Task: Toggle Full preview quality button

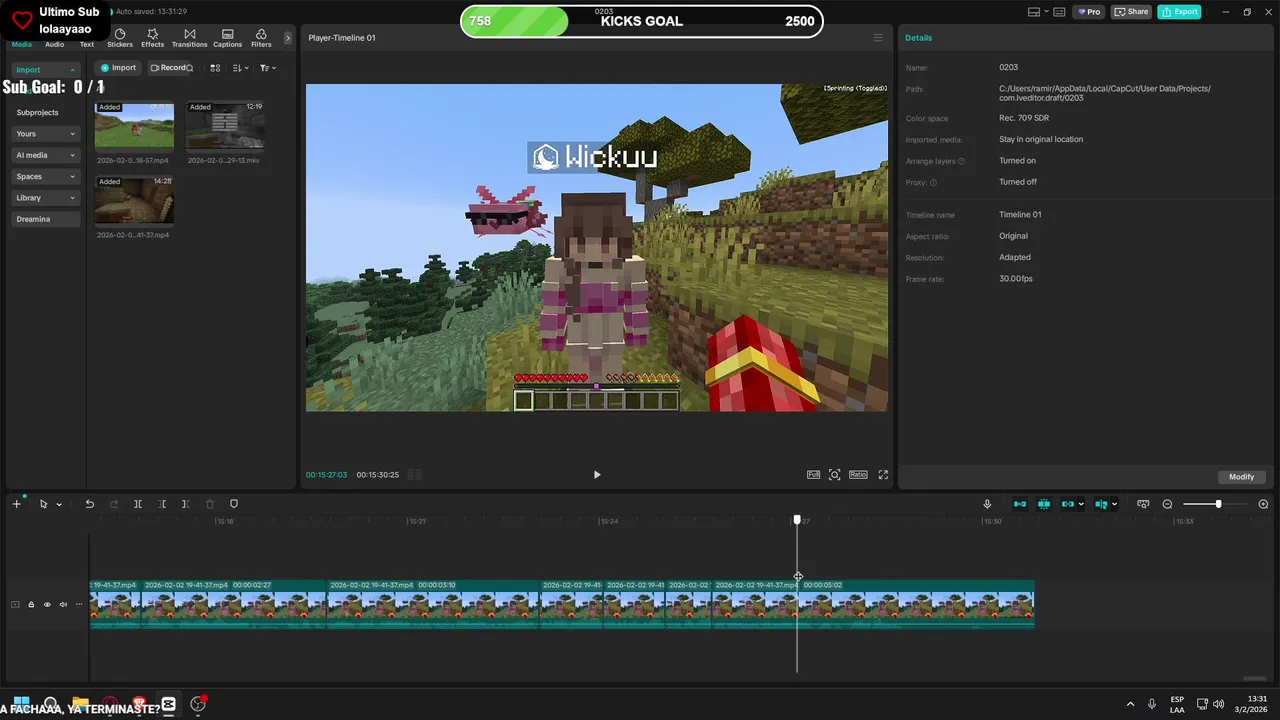Action: pos(813,475)
